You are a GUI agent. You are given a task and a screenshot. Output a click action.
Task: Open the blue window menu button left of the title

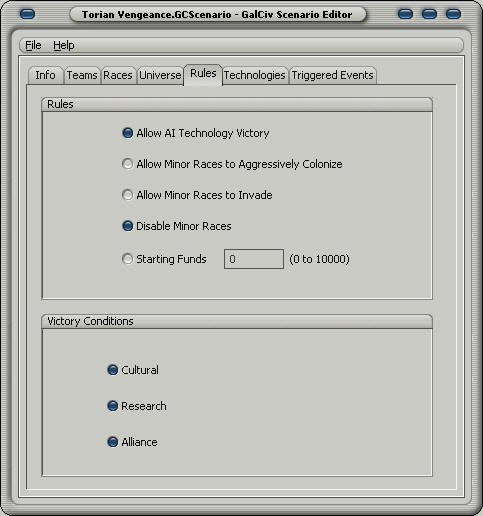[27, 14]
